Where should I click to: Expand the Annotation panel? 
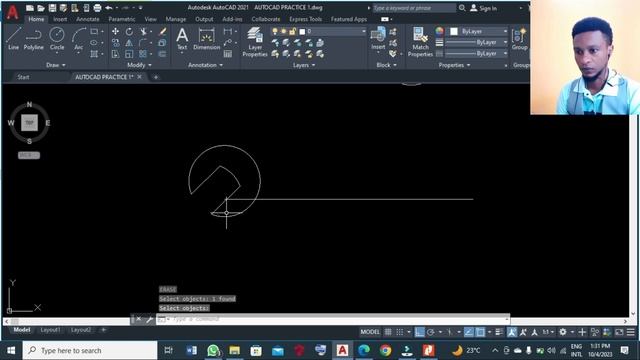pyautogui.click(x=205, y=65)
